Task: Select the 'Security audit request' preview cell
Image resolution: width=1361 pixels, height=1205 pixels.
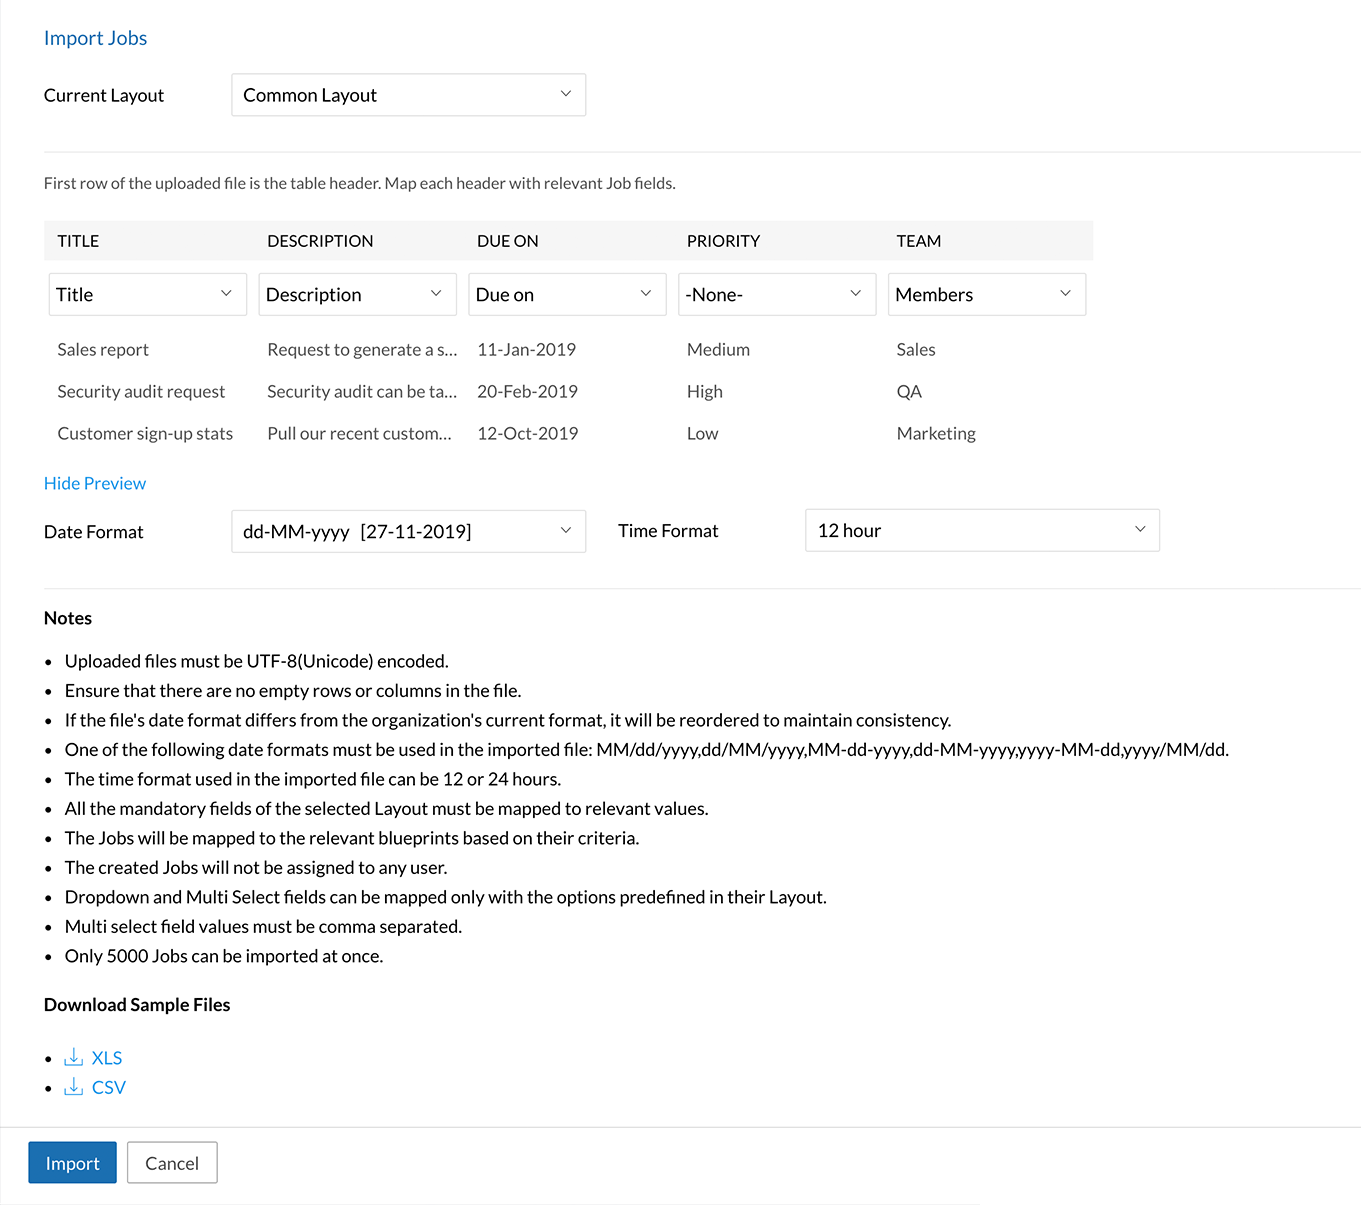Action: click(141, 391)
